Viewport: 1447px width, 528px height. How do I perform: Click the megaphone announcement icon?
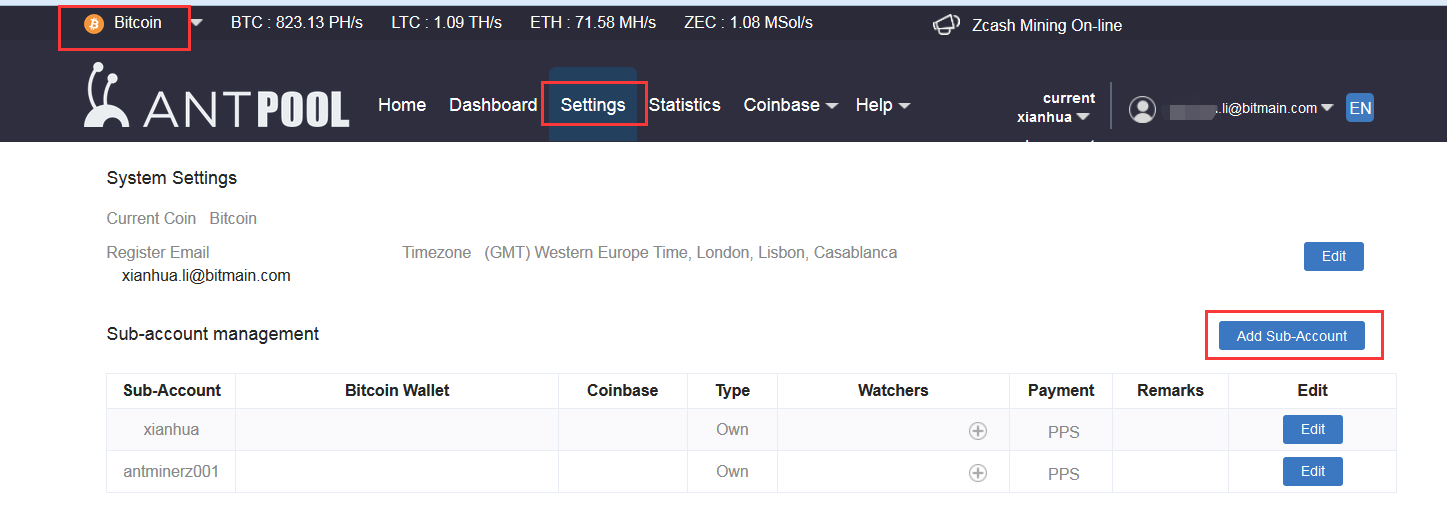(x=946, y=25)
